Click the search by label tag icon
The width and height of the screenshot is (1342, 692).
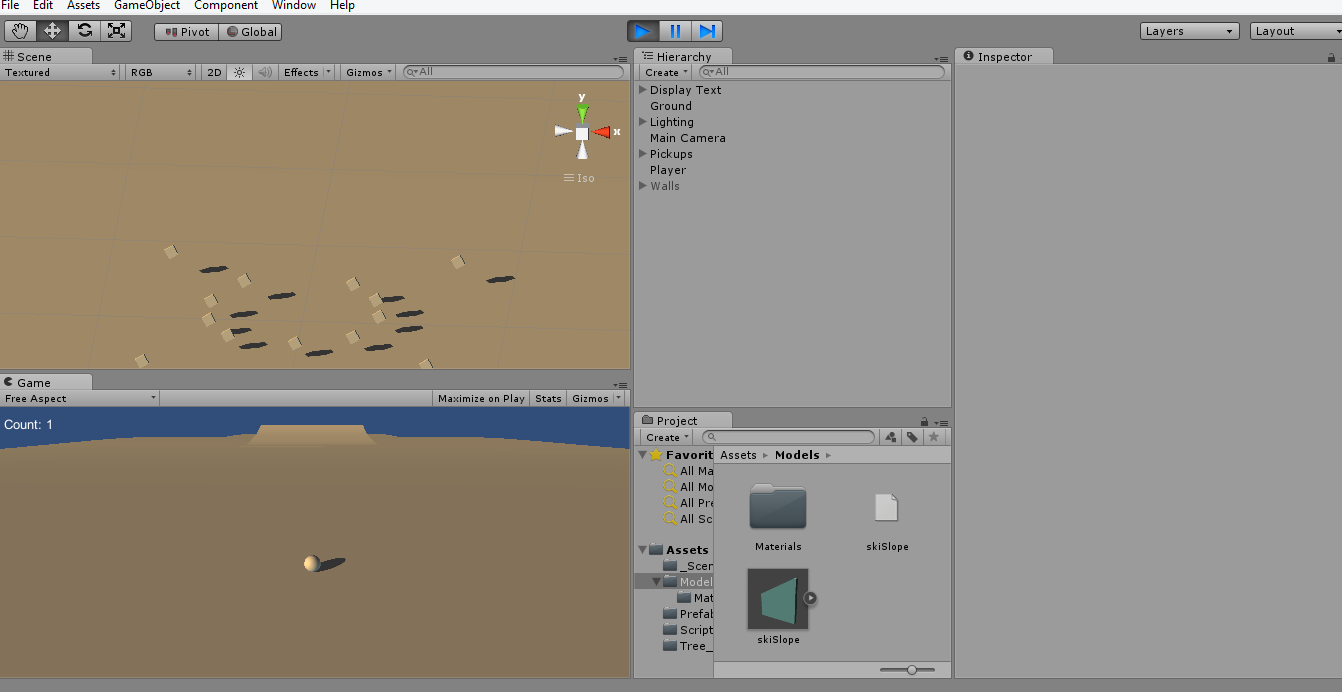coord(912,437)
